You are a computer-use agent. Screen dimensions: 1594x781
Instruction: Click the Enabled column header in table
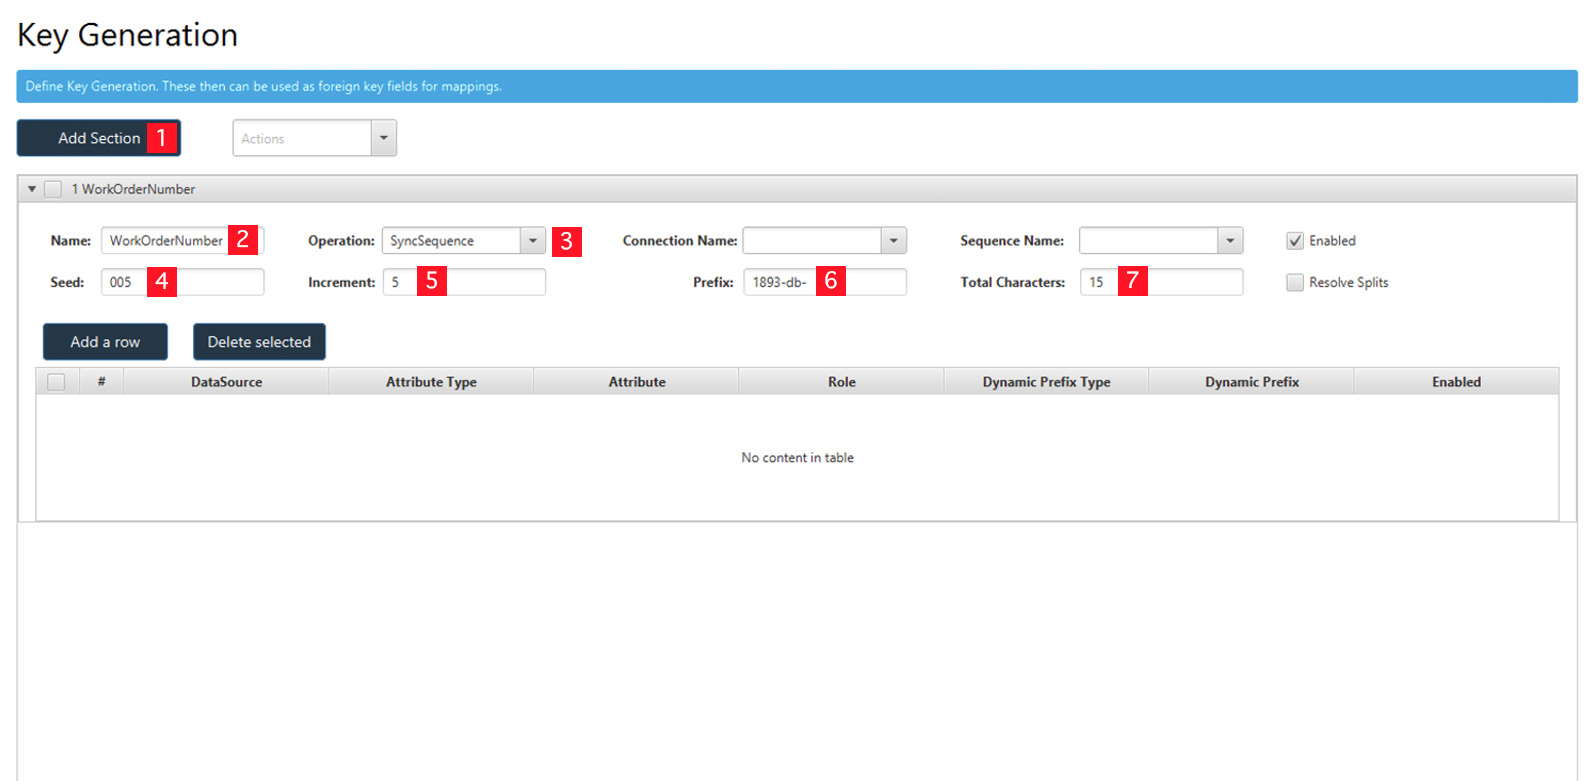tap(1456, 382)
